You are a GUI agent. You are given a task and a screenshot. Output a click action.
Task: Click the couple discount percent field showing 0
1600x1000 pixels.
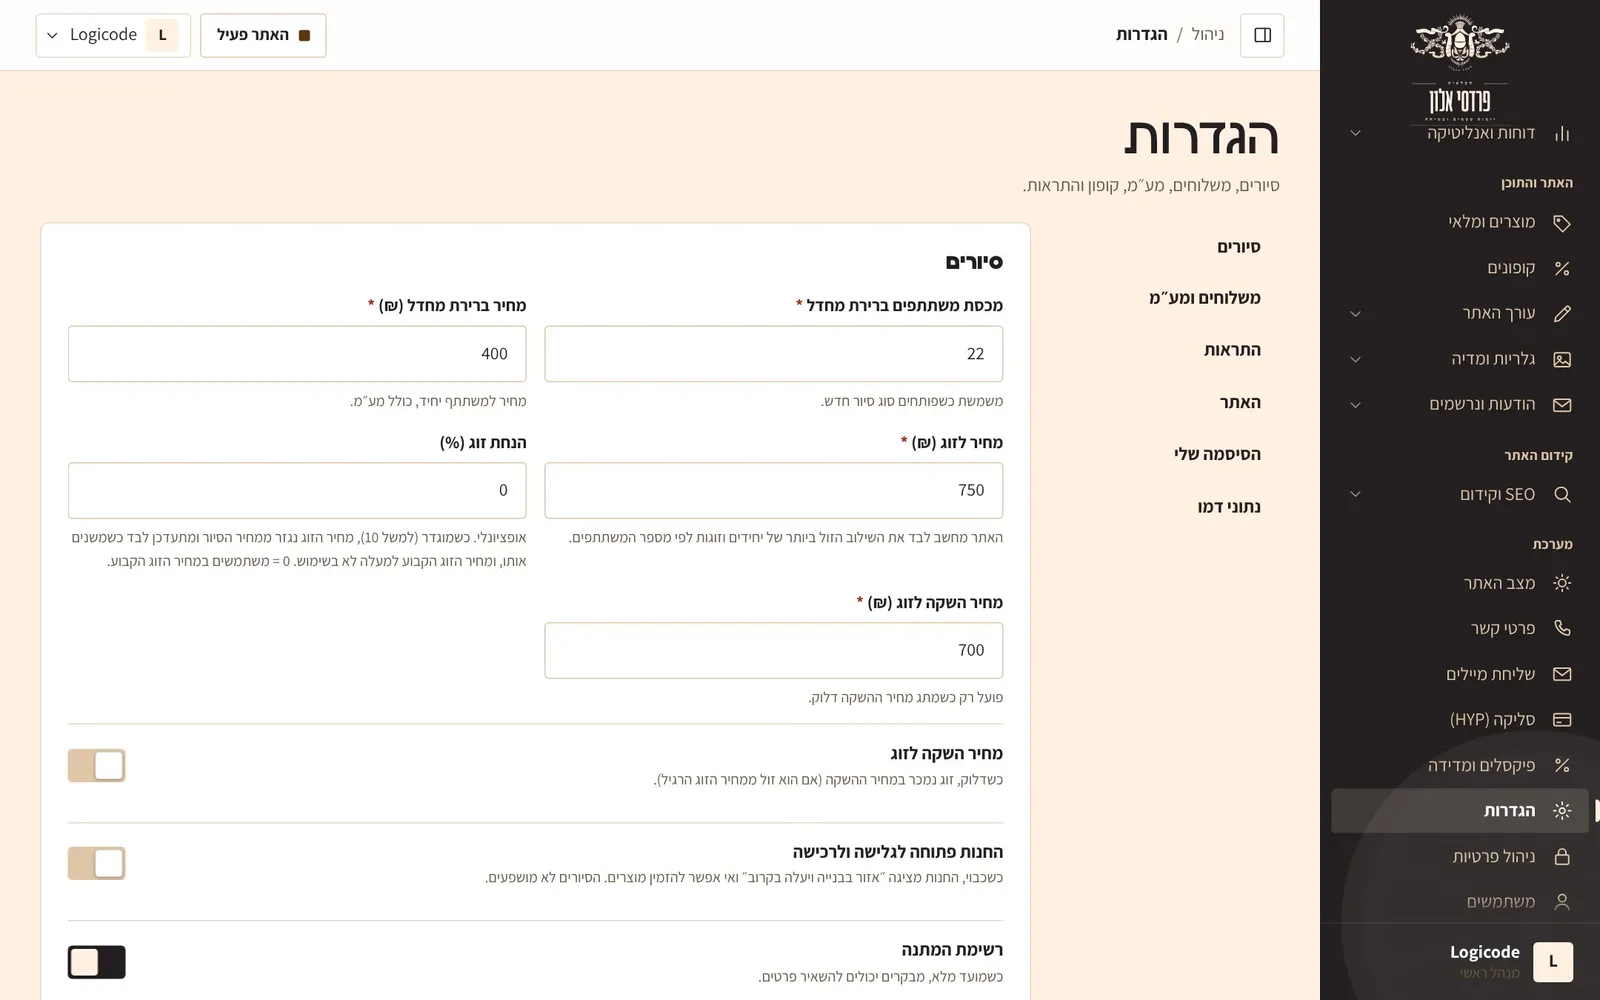[x=297, y=490]
